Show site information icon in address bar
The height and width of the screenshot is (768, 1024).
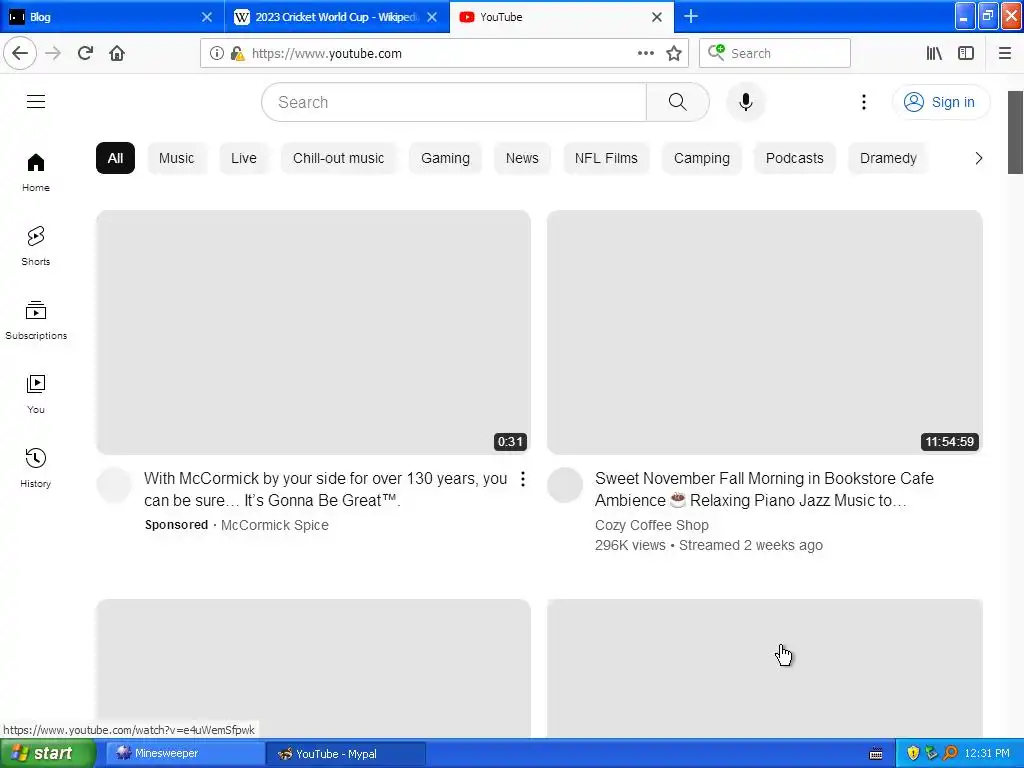[216, 53]
